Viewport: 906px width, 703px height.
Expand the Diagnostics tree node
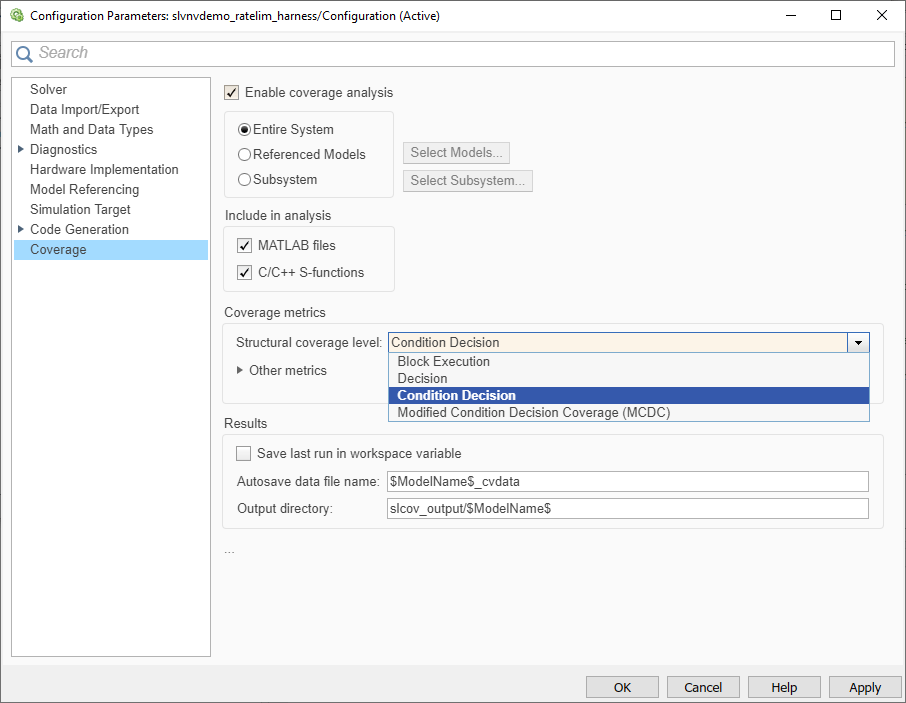tap(21, 150)
